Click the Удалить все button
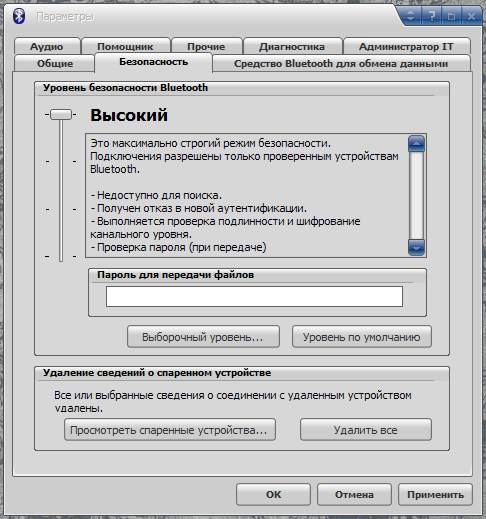This screenshot has width=486, height=519. (x=366, y=430)
